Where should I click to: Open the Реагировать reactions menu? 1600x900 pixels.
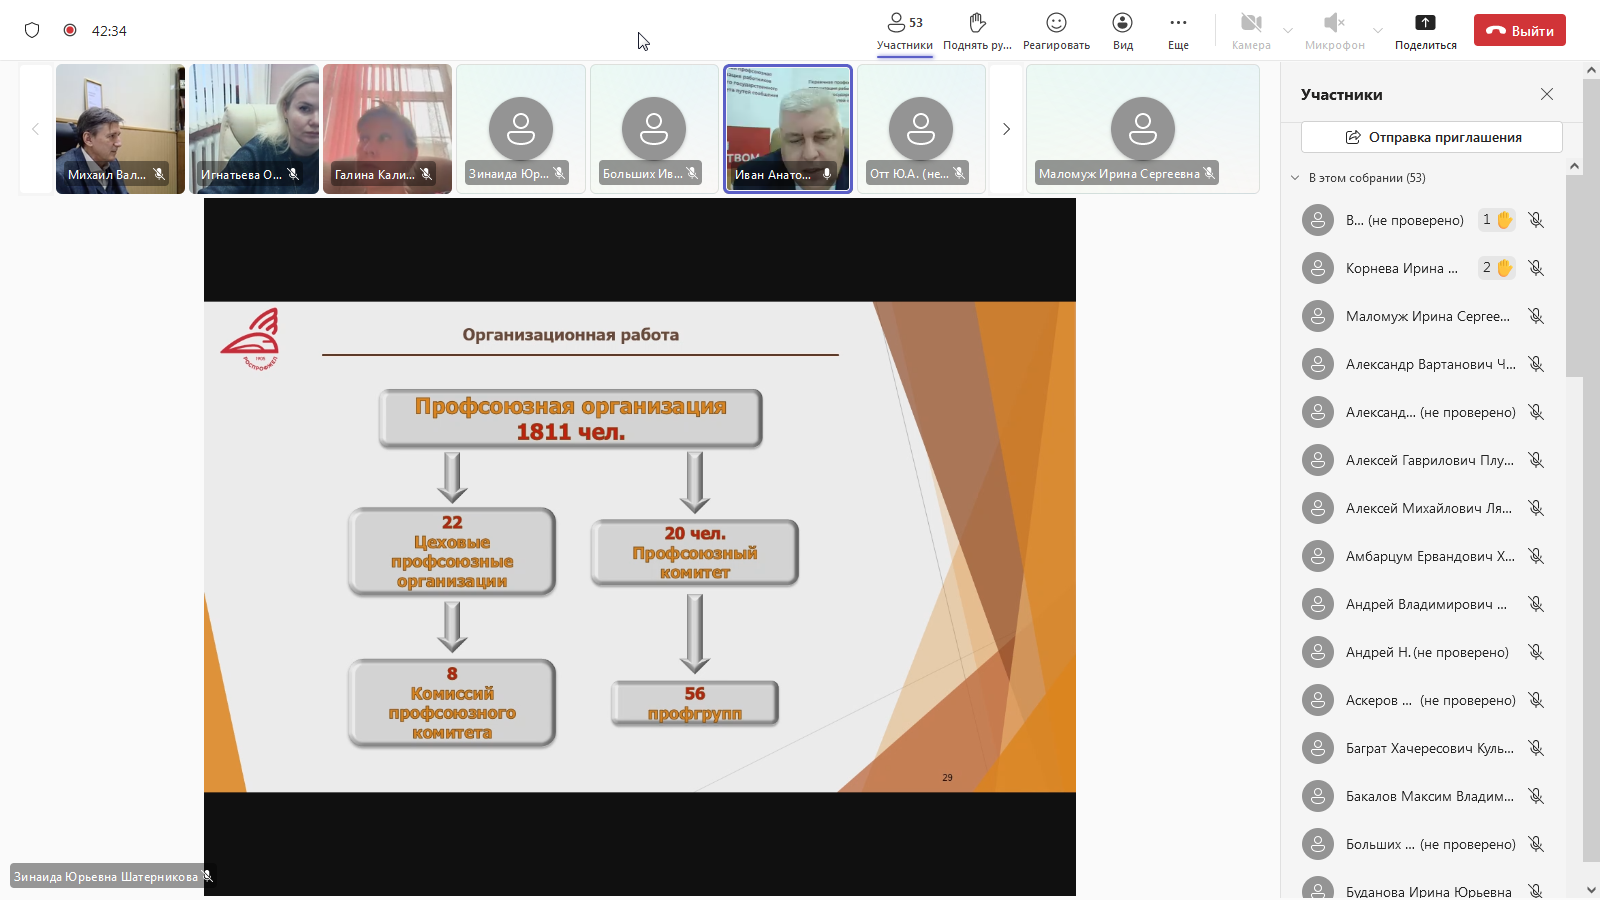(x=1056, y=30)
